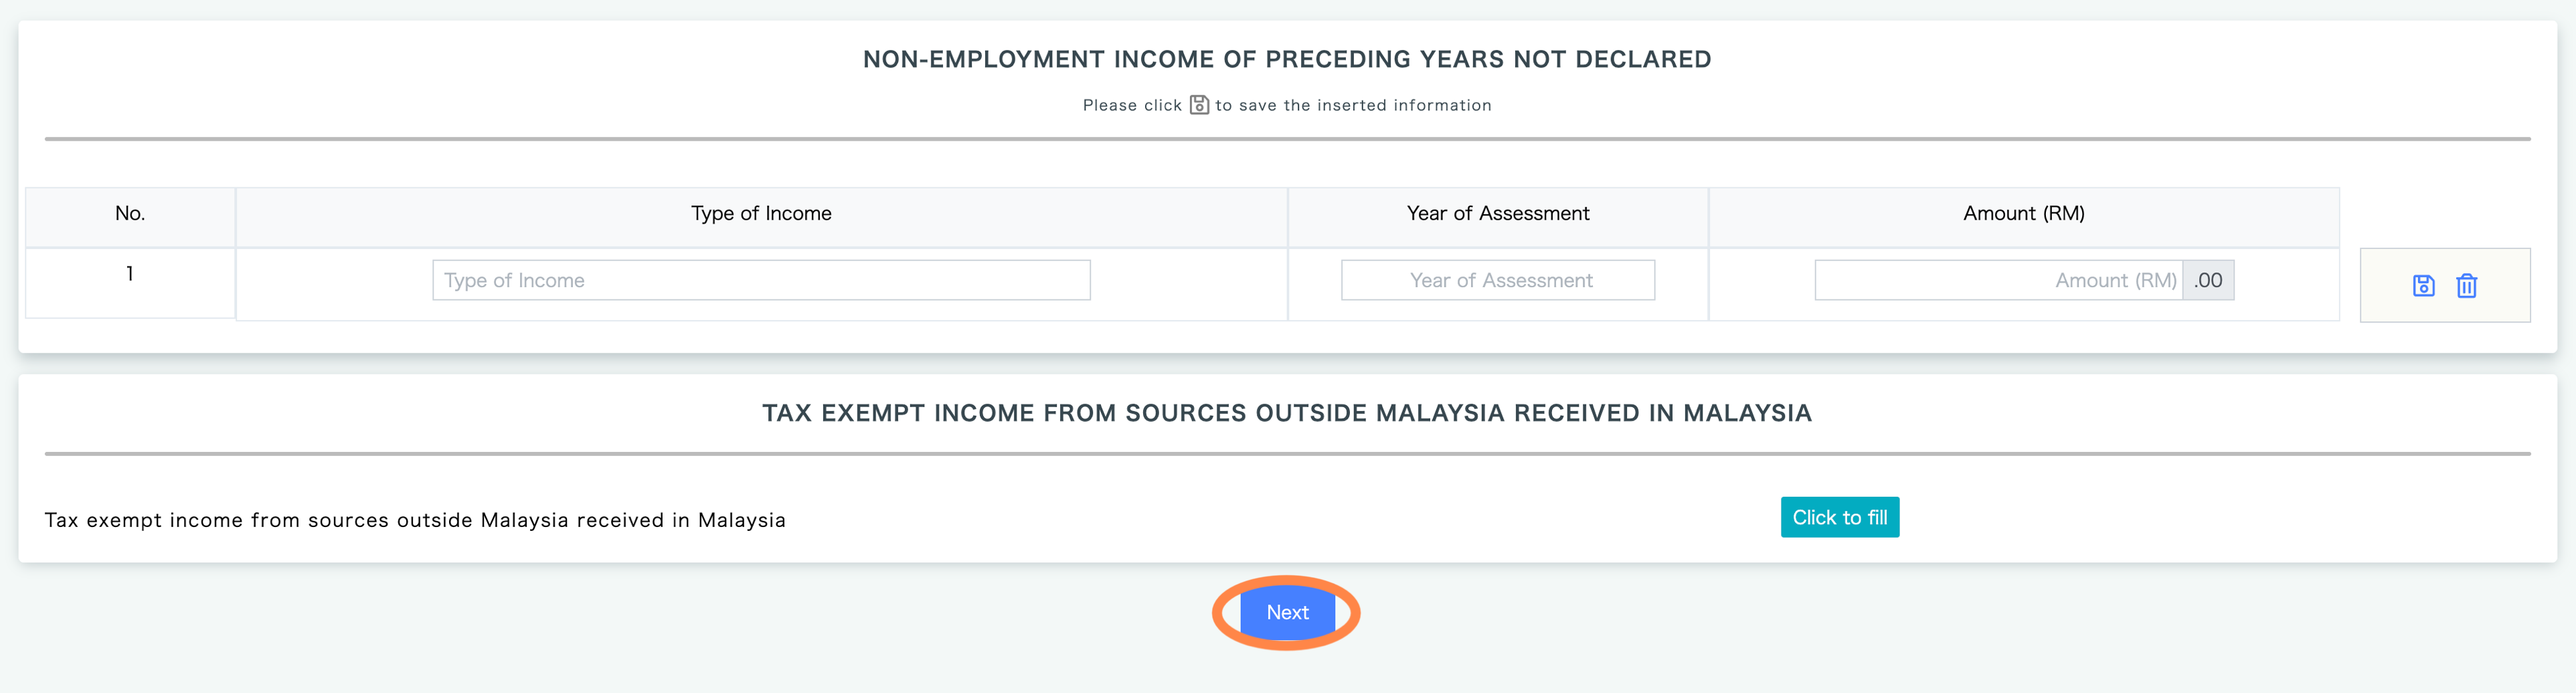Select the Year of Assessment column header
This screenshot has height=693, width=2576.
[x=1497, y=214]
